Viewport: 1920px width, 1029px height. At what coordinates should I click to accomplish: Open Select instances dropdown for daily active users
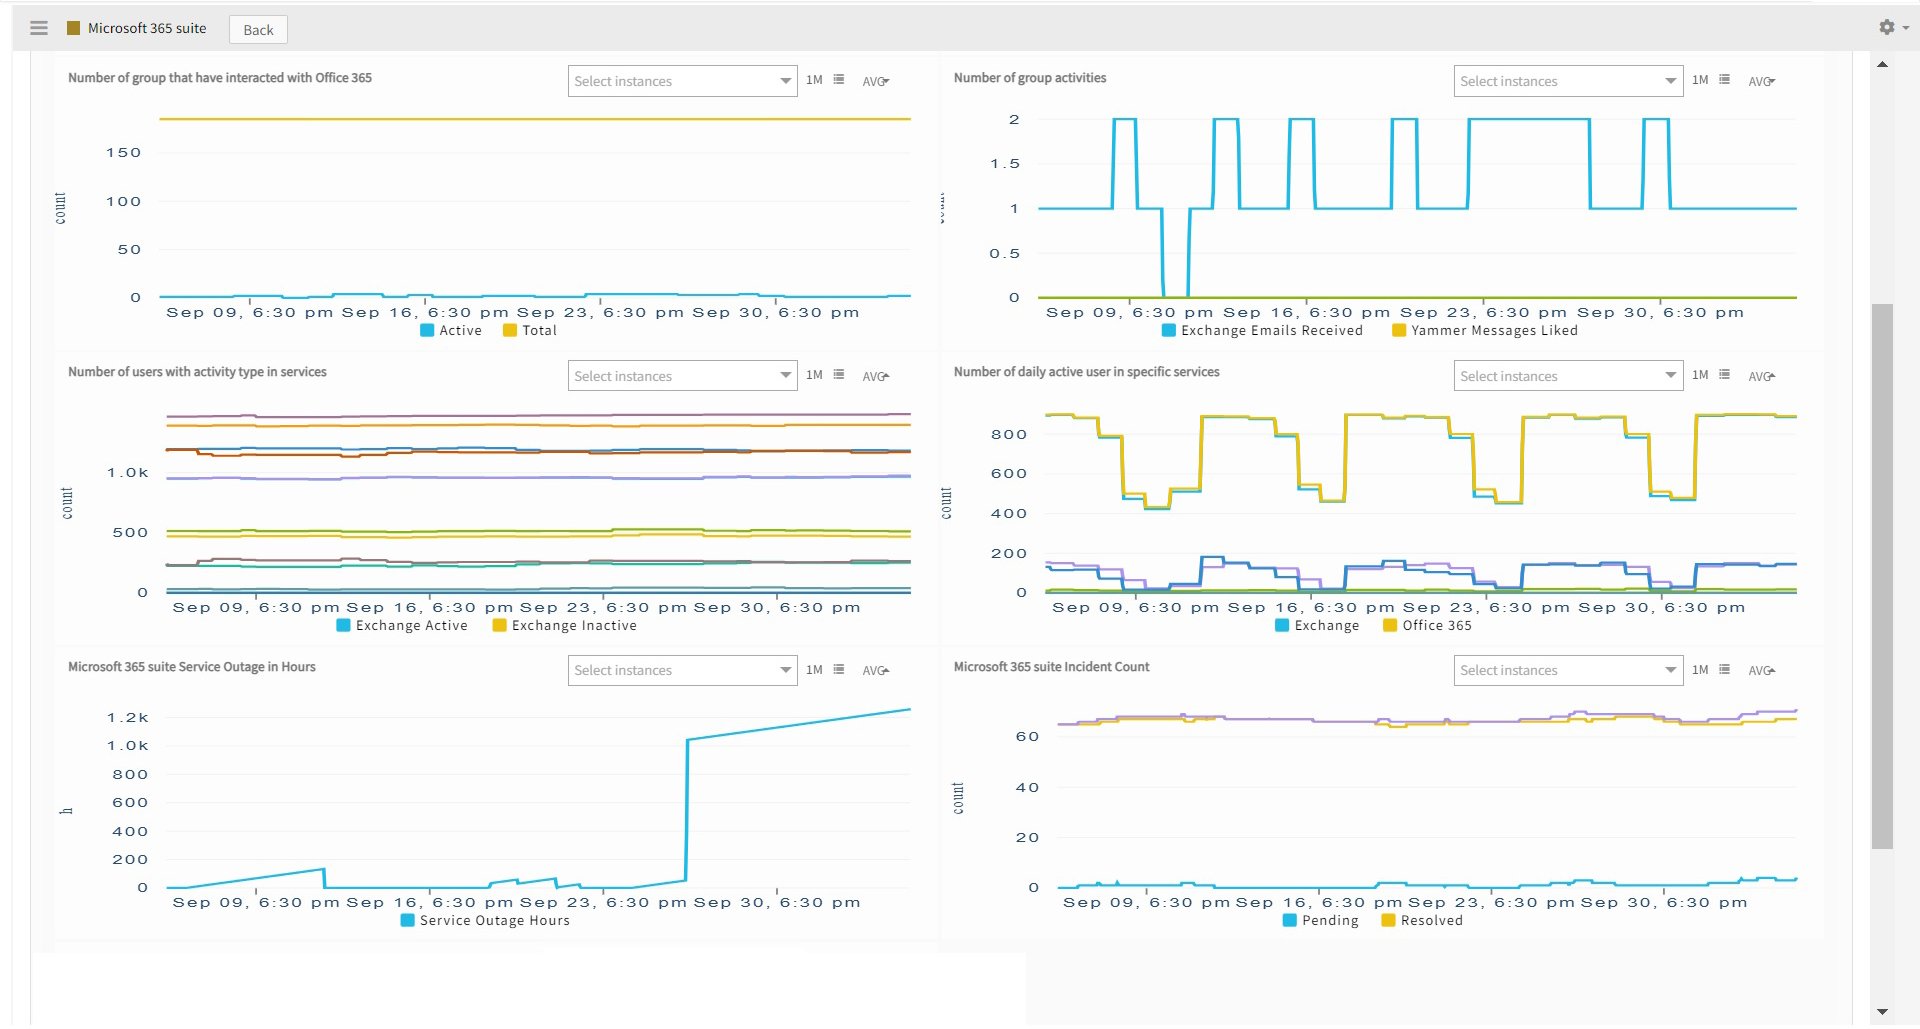1568,375
